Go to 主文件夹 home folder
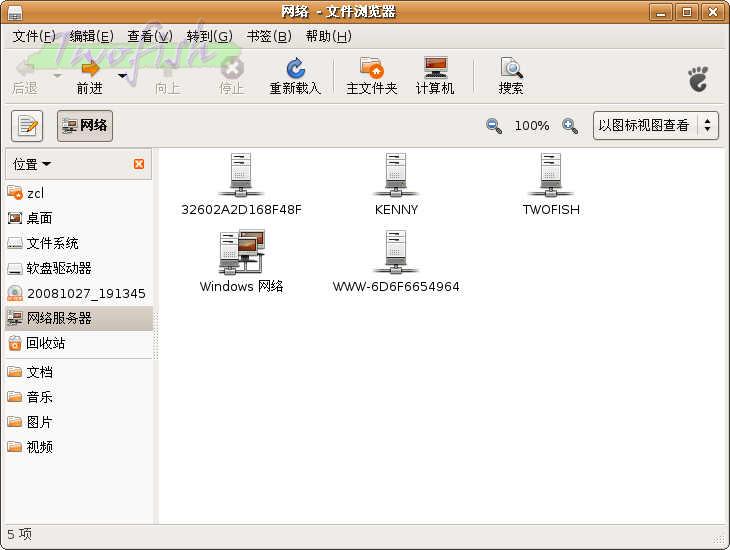The width and height of the screenshot is (730, 550). pos(372,77)
